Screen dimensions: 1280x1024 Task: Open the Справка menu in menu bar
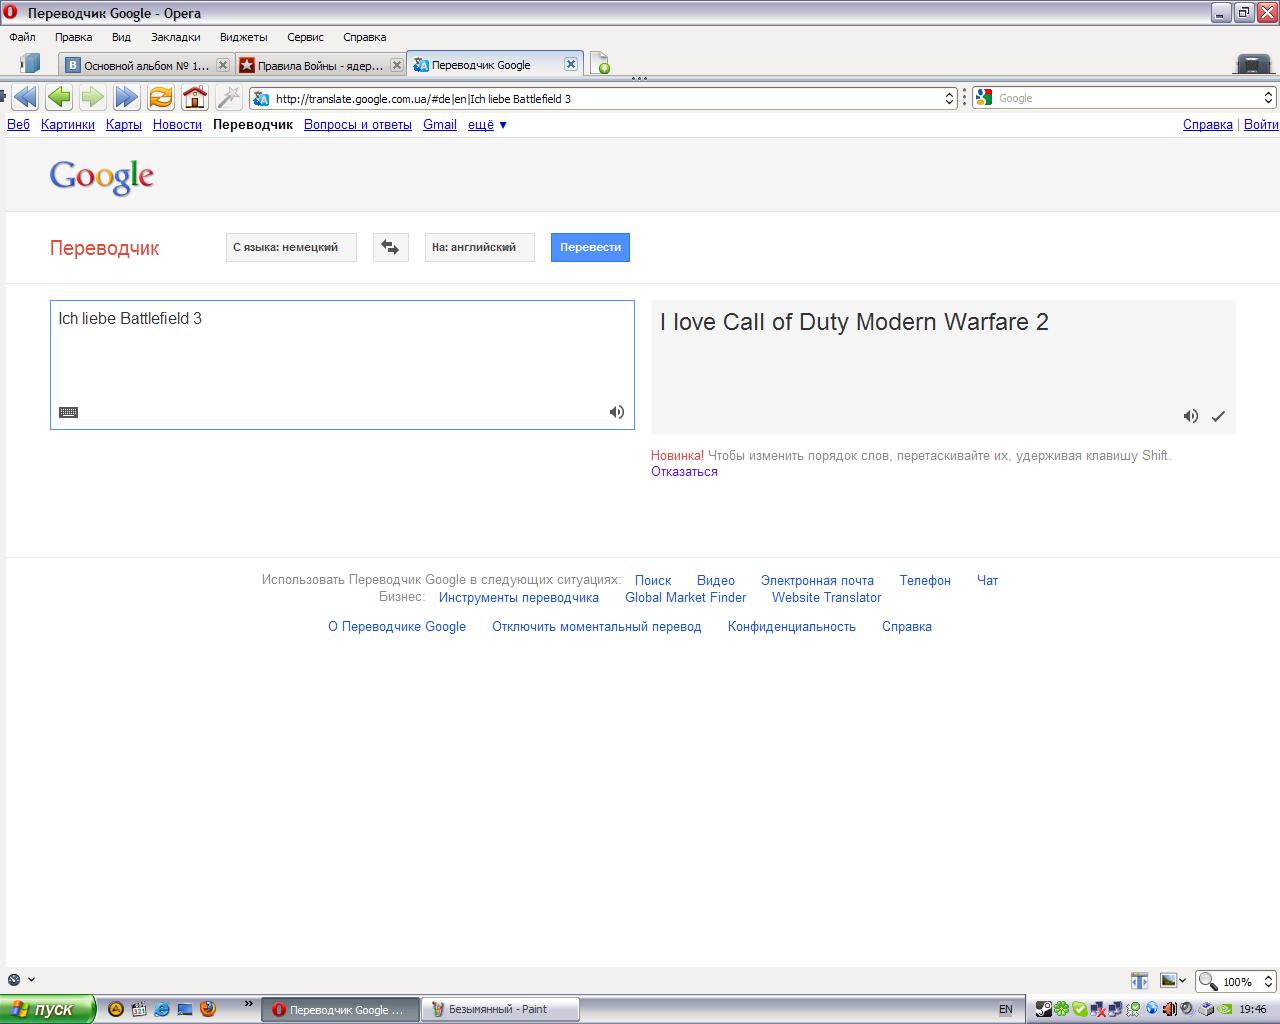(x=364, y=37)
